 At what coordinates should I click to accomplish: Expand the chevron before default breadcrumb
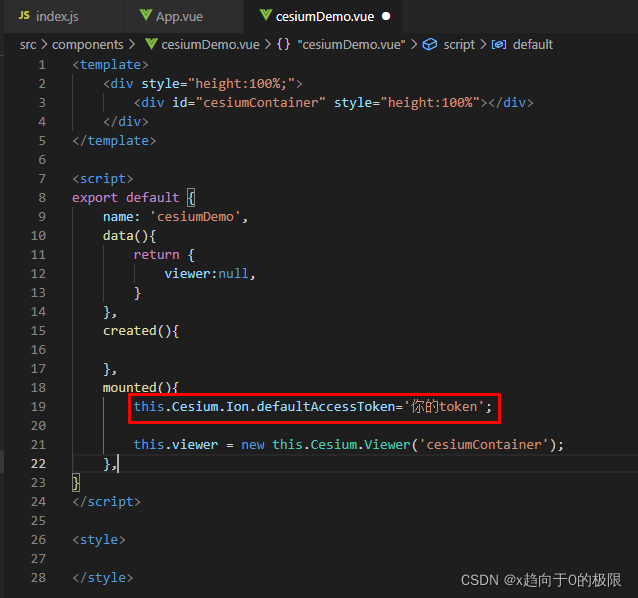[483, 44]
